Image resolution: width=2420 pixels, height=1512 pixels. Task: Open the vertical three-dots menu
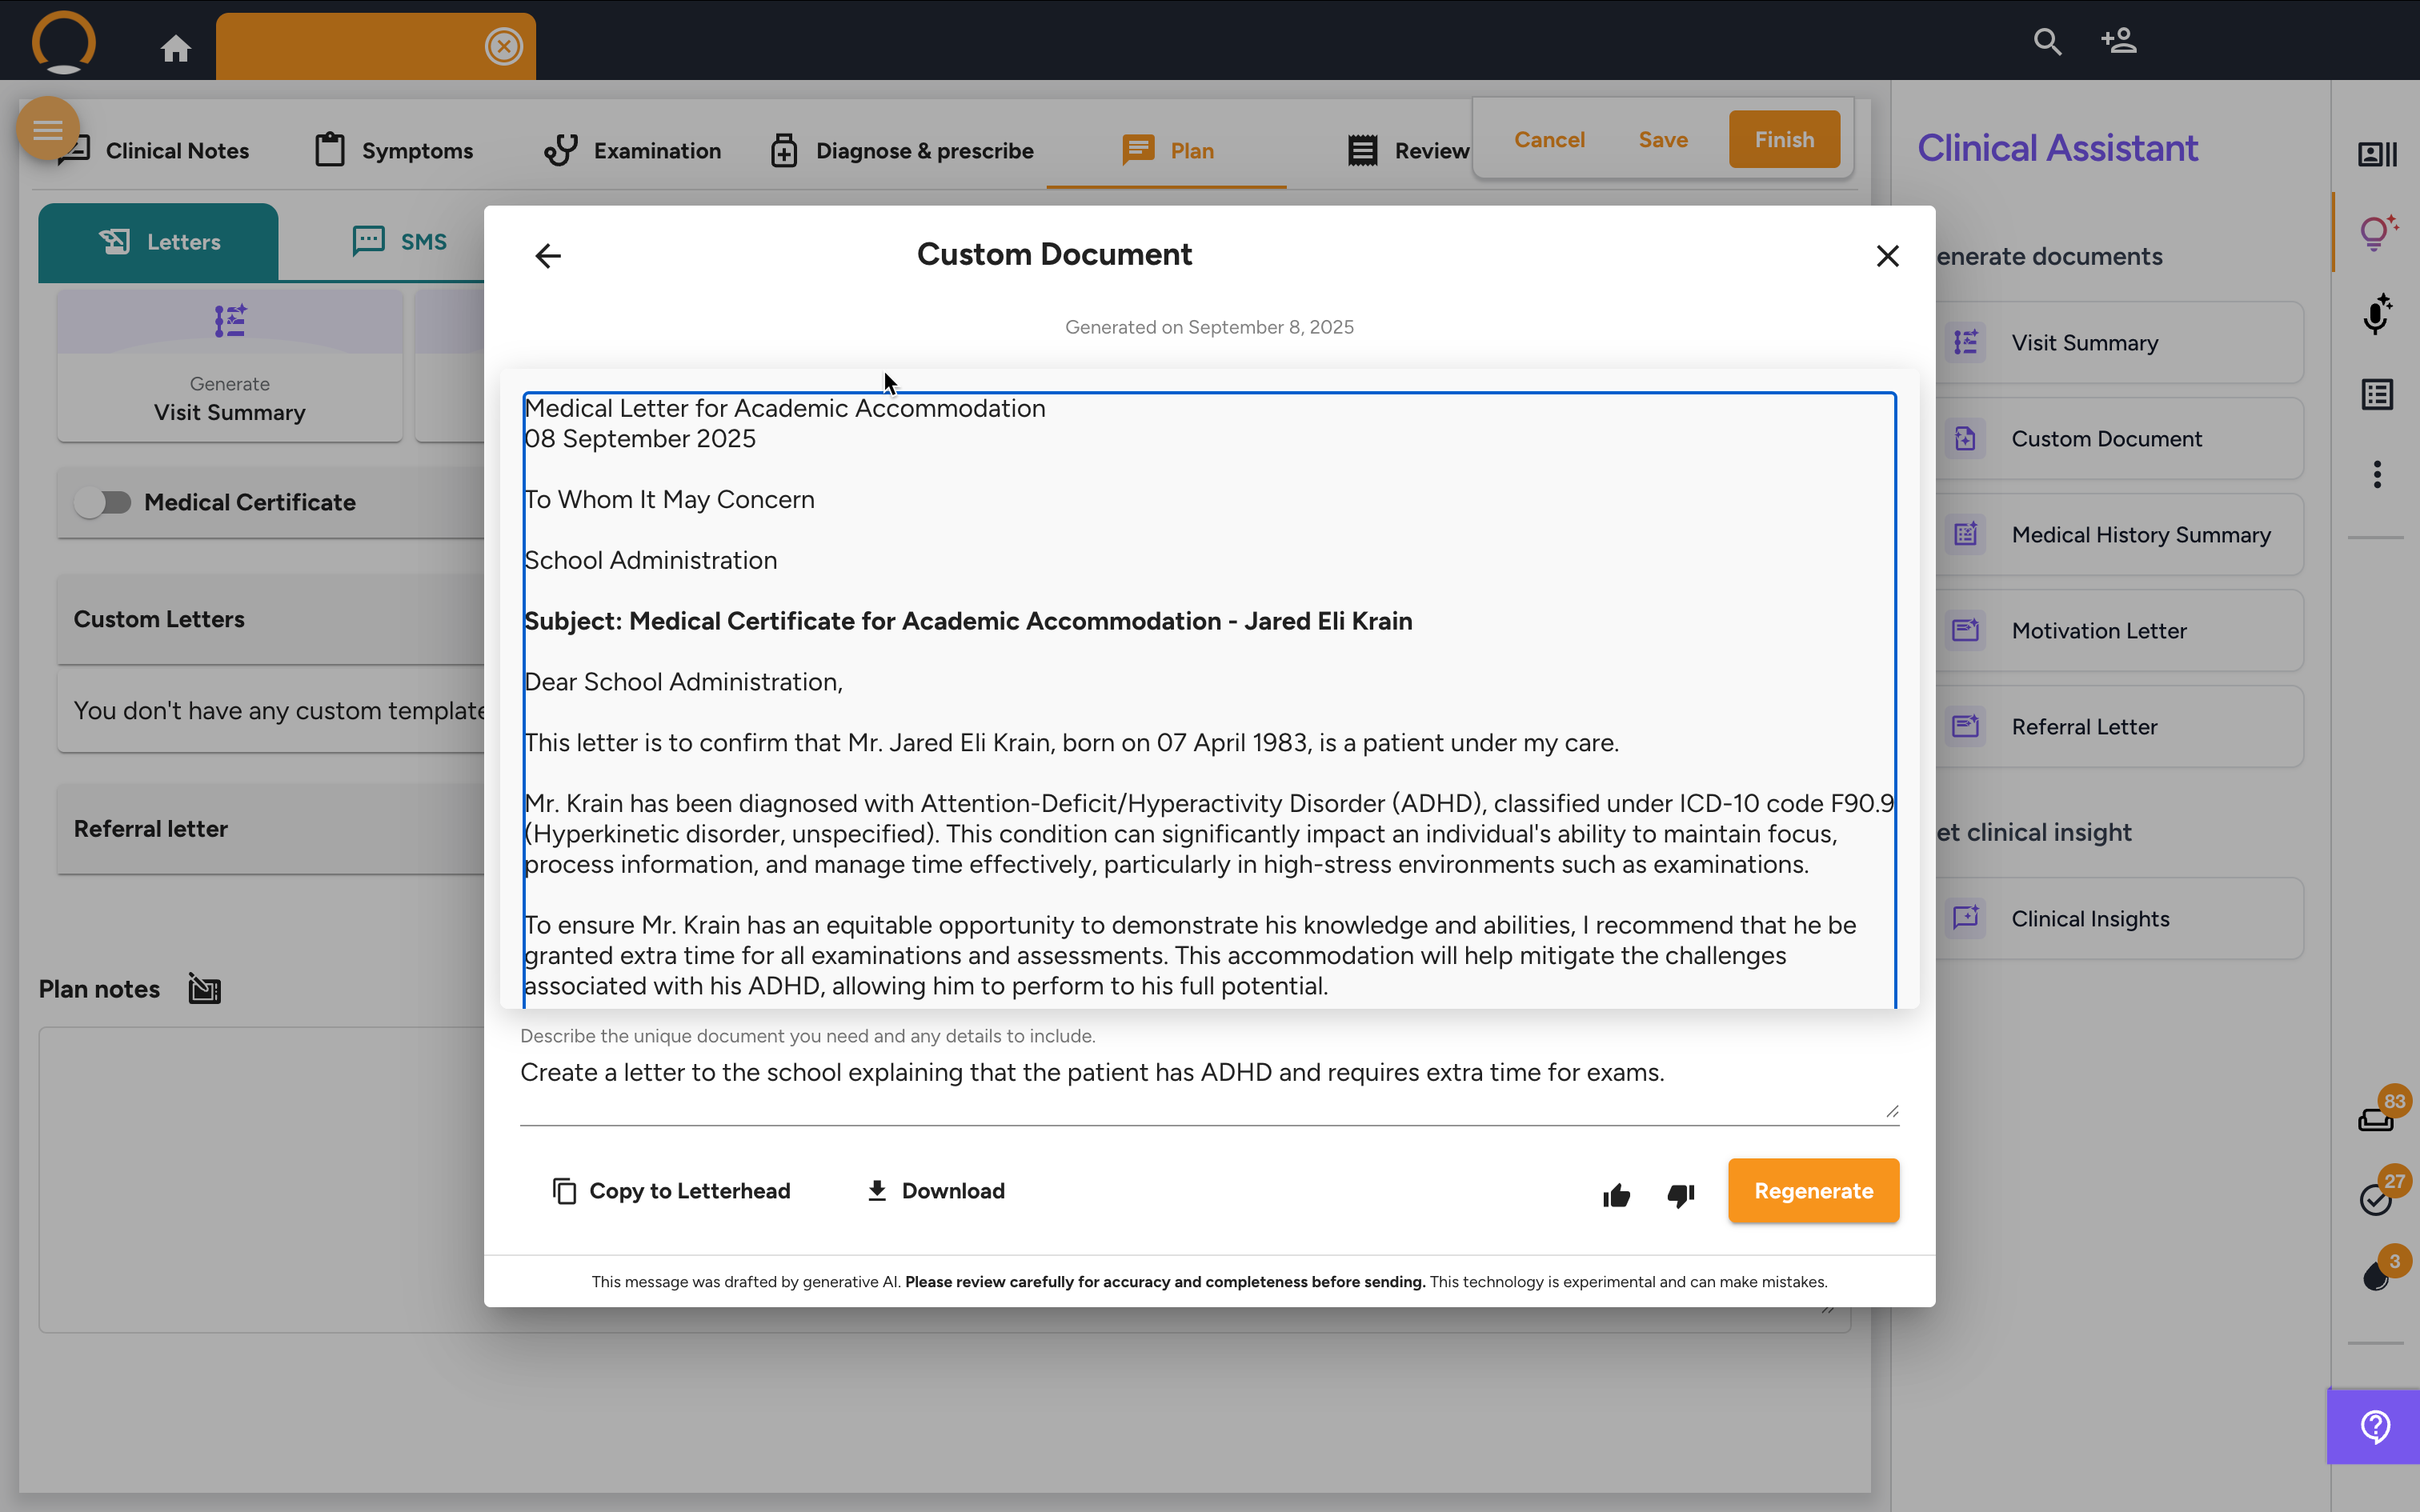pos(2377,474)
